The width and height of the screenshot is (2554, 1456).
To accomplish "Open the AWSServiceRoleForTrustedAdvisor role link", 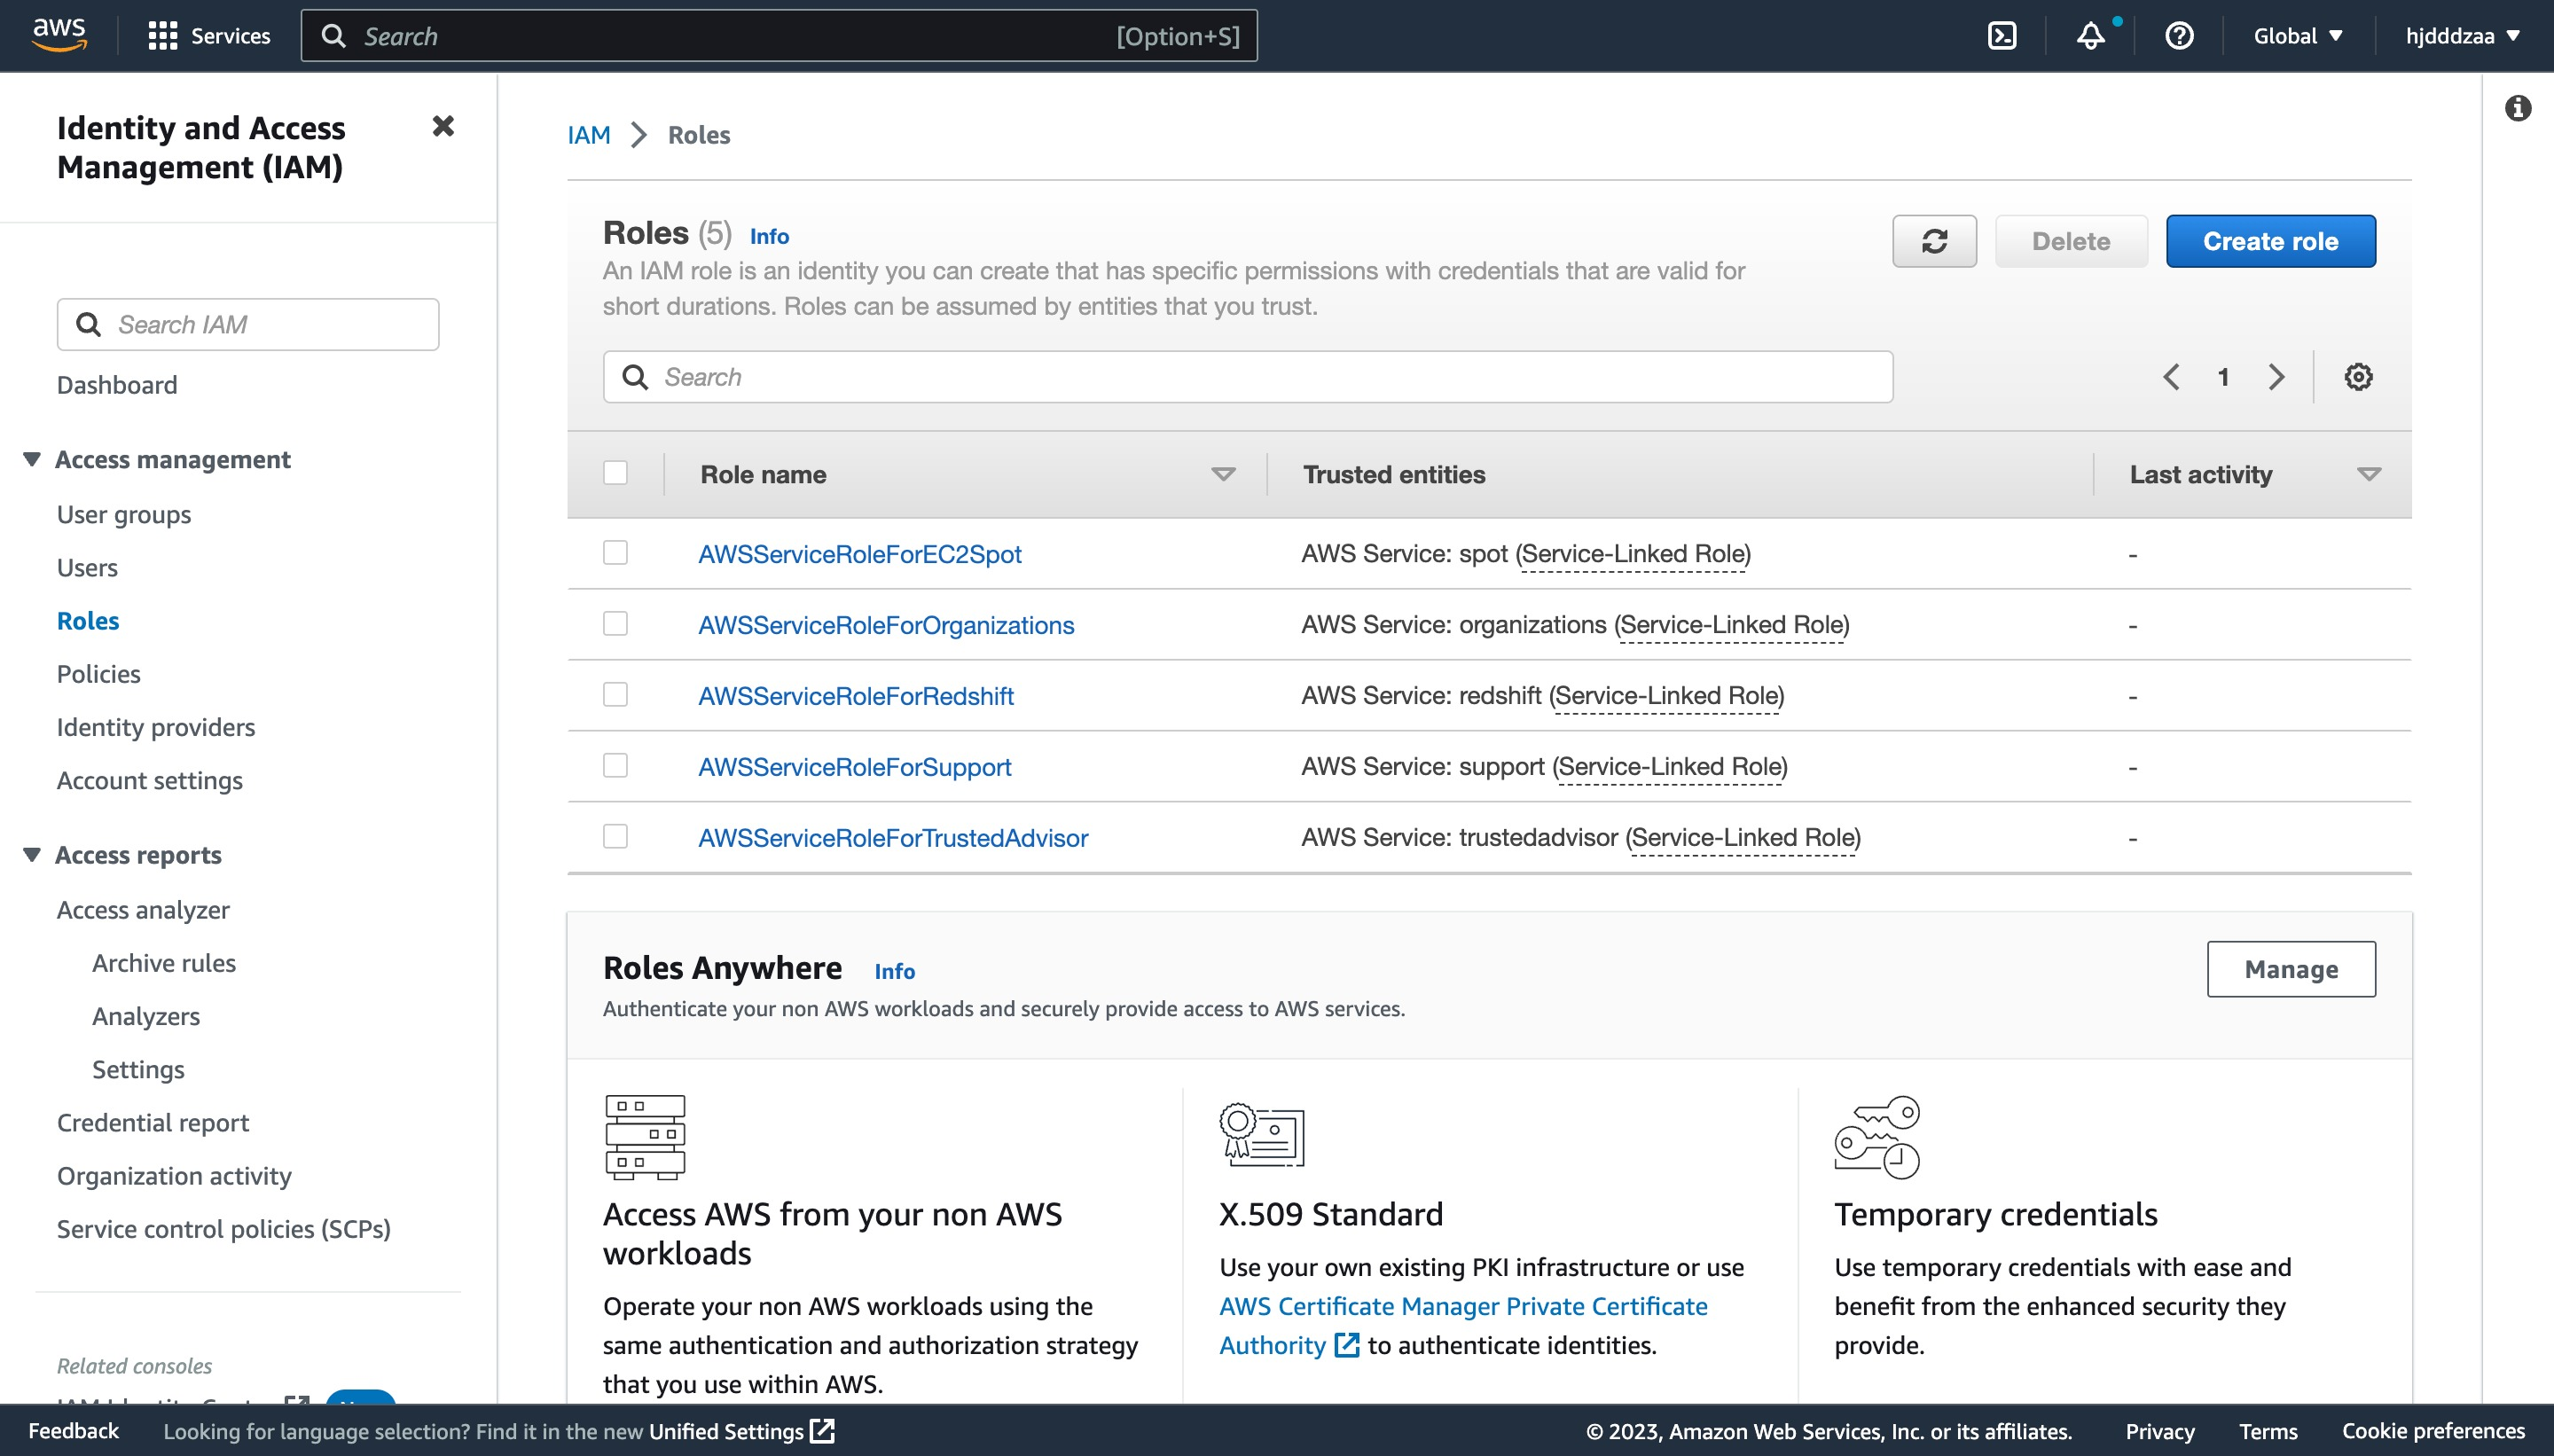I will click(893, 837).
